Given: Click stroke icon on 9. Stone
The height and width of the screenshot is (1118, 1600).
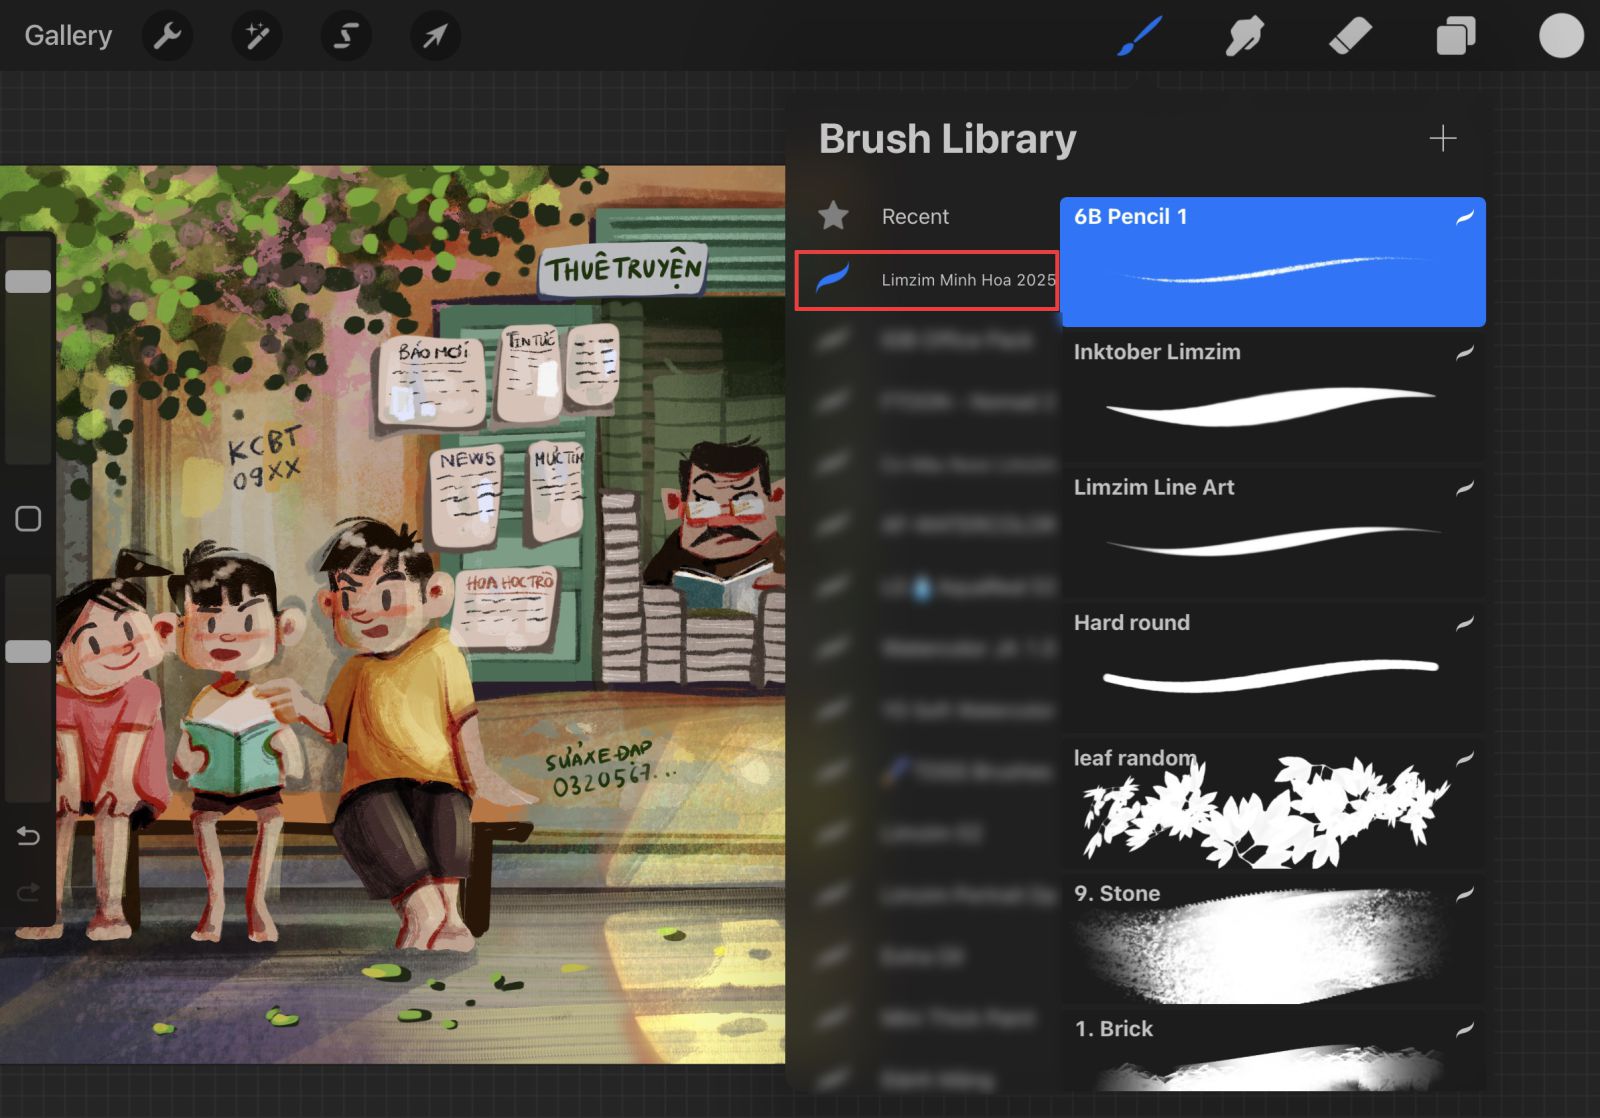Looking at the screenshot, I should pyautogui.click(x=1465, y=894).
